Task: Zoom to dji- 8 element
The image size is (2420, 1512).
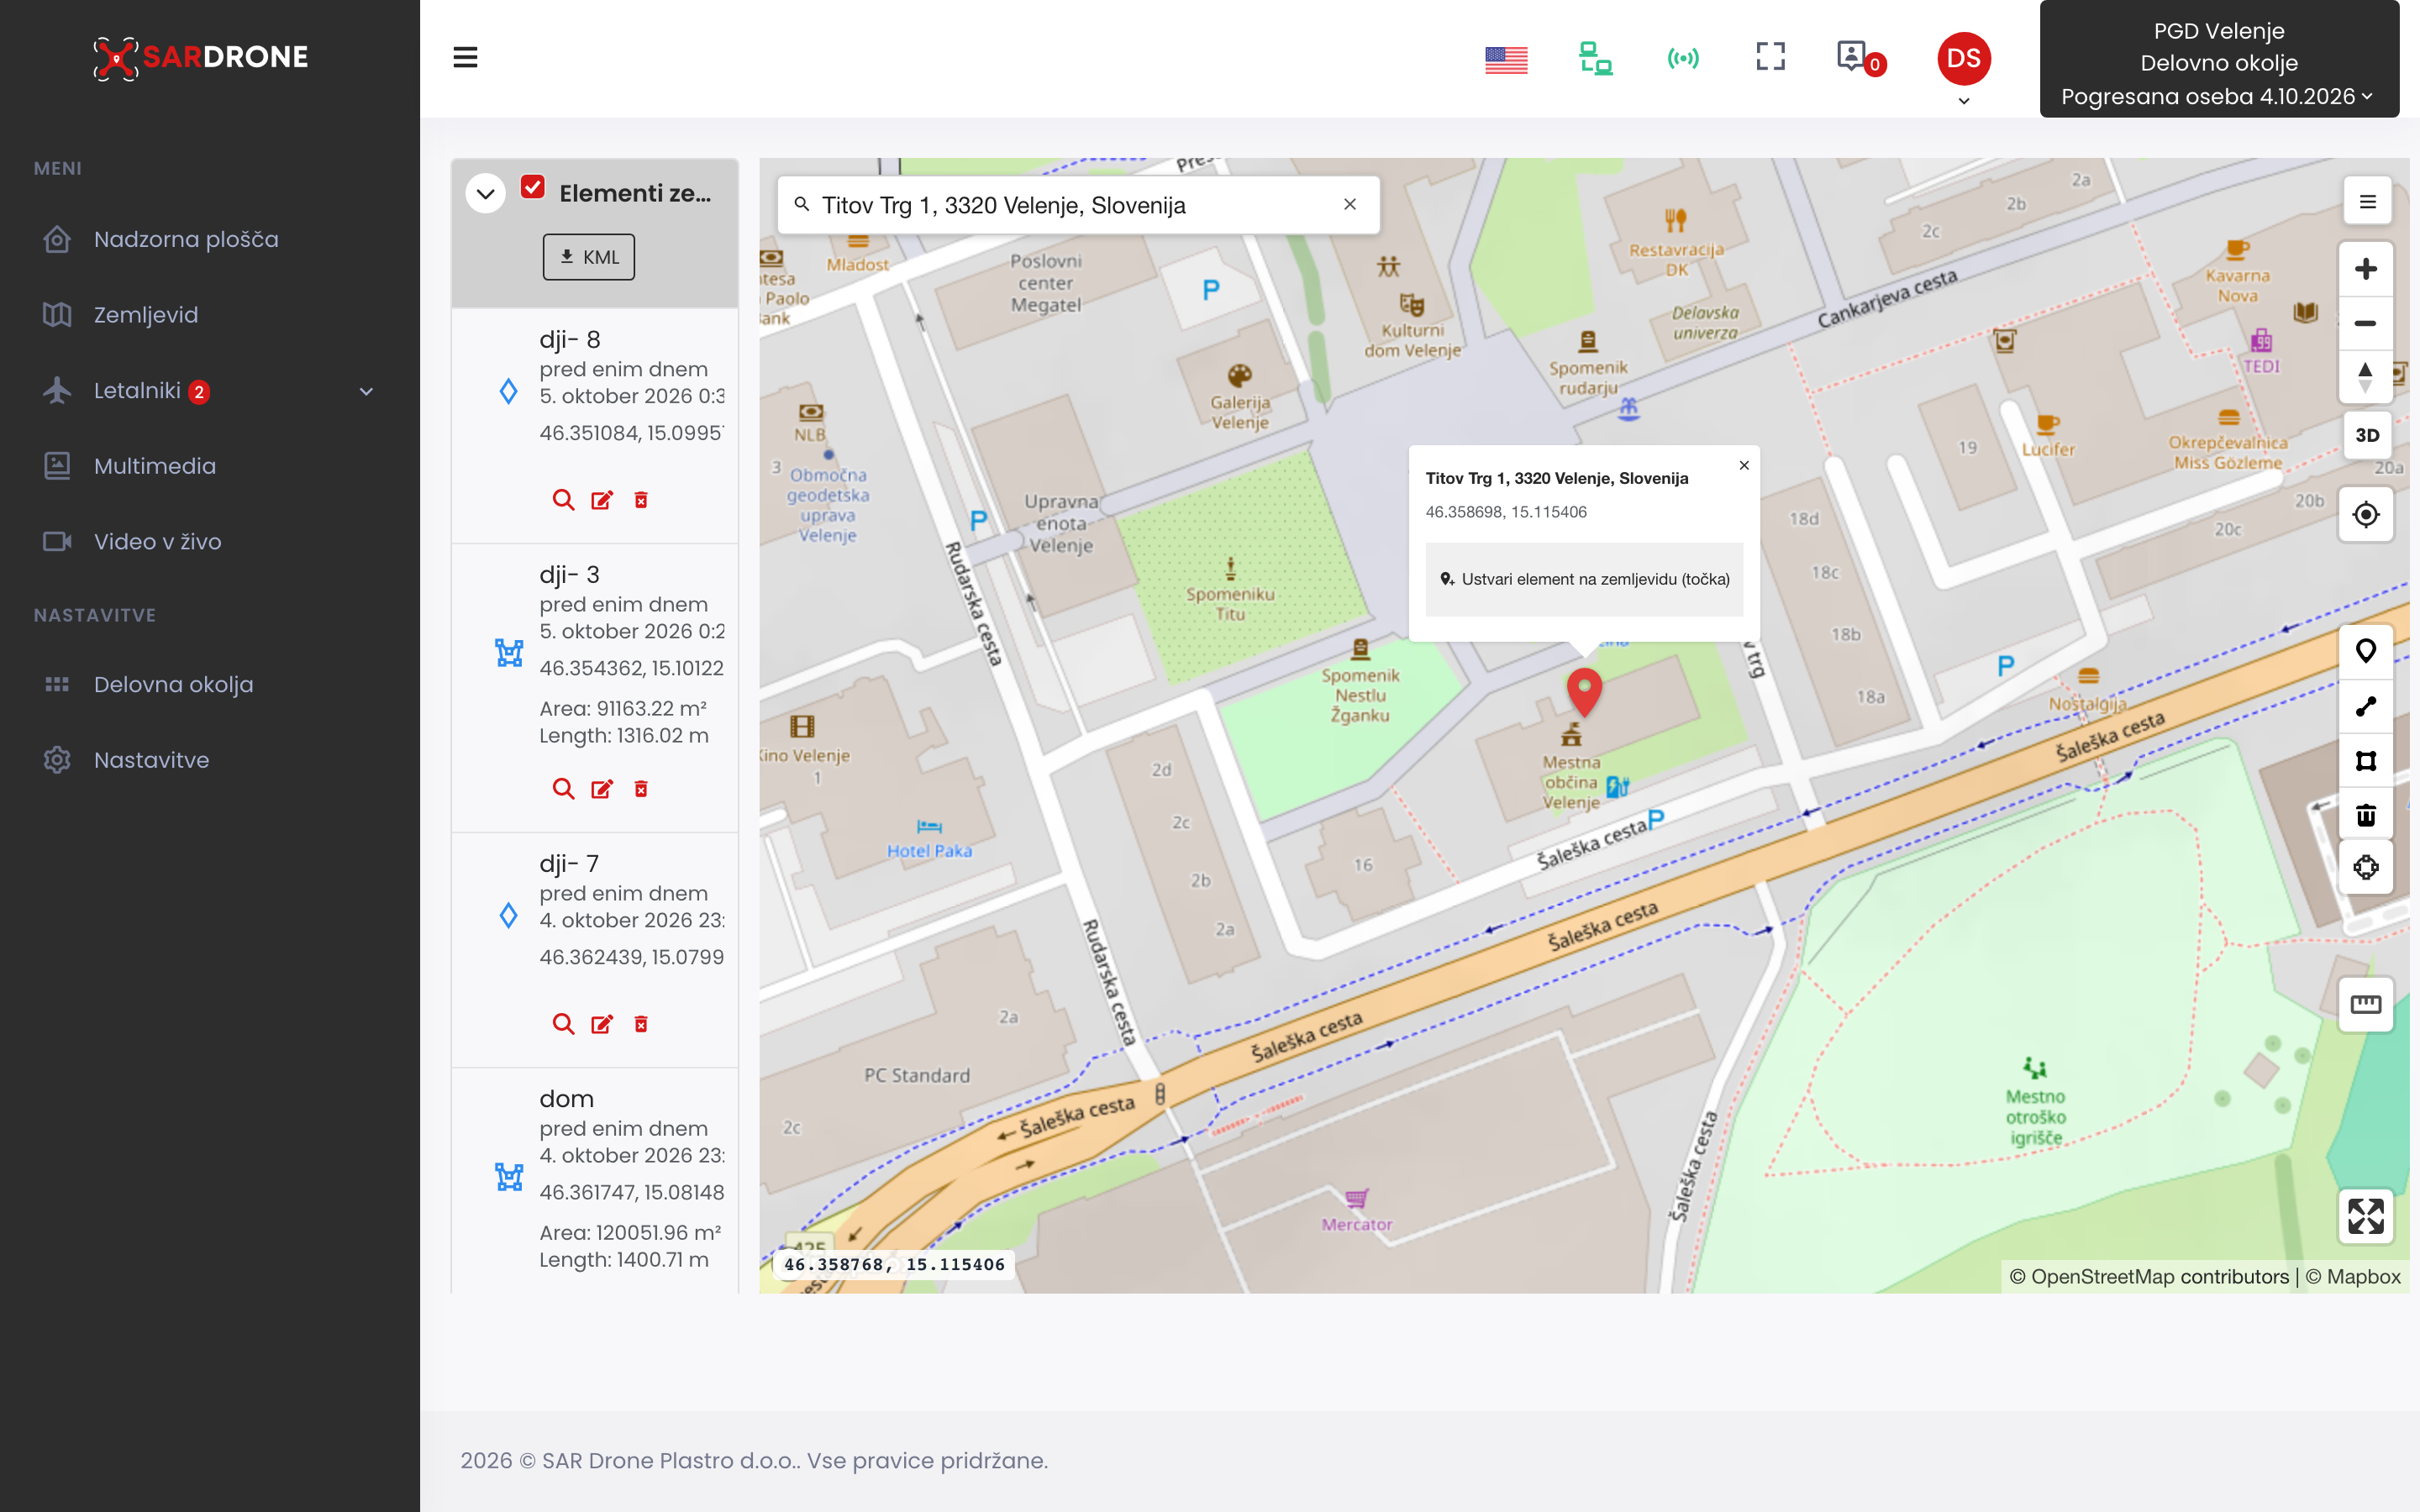Action: (x=563, y=500)
